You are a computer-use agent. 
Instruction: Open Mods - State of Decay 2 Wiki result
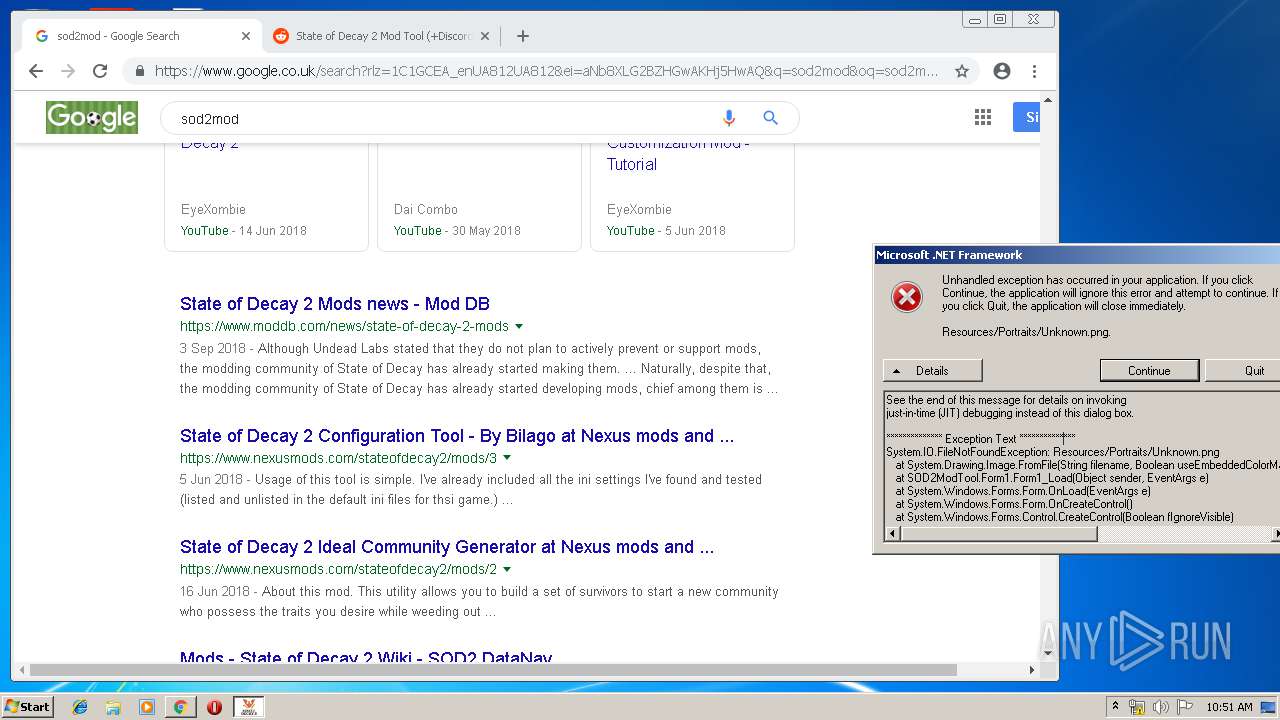[x=366, y=658]
